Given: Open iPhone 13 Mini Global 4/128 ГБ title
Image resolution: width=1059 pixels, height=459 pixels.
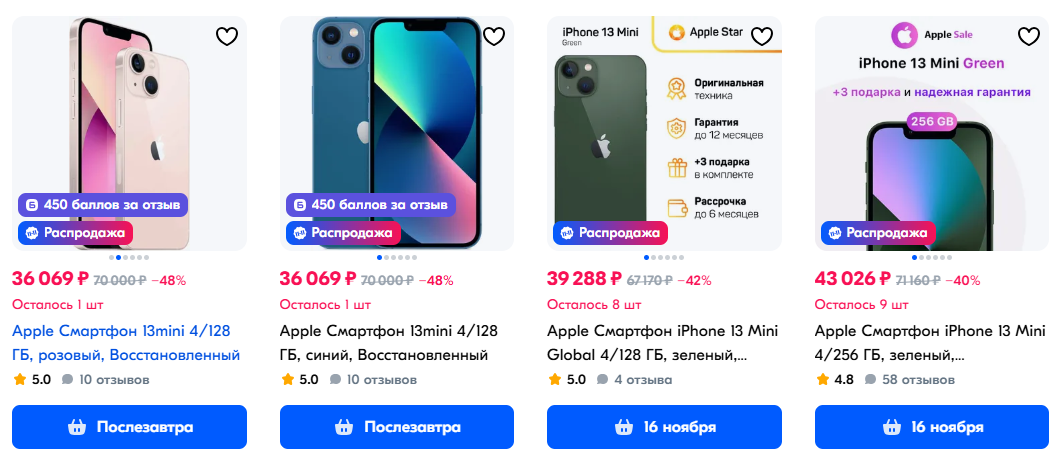Looking at the screenshot, I should click(x=663, y=343).
